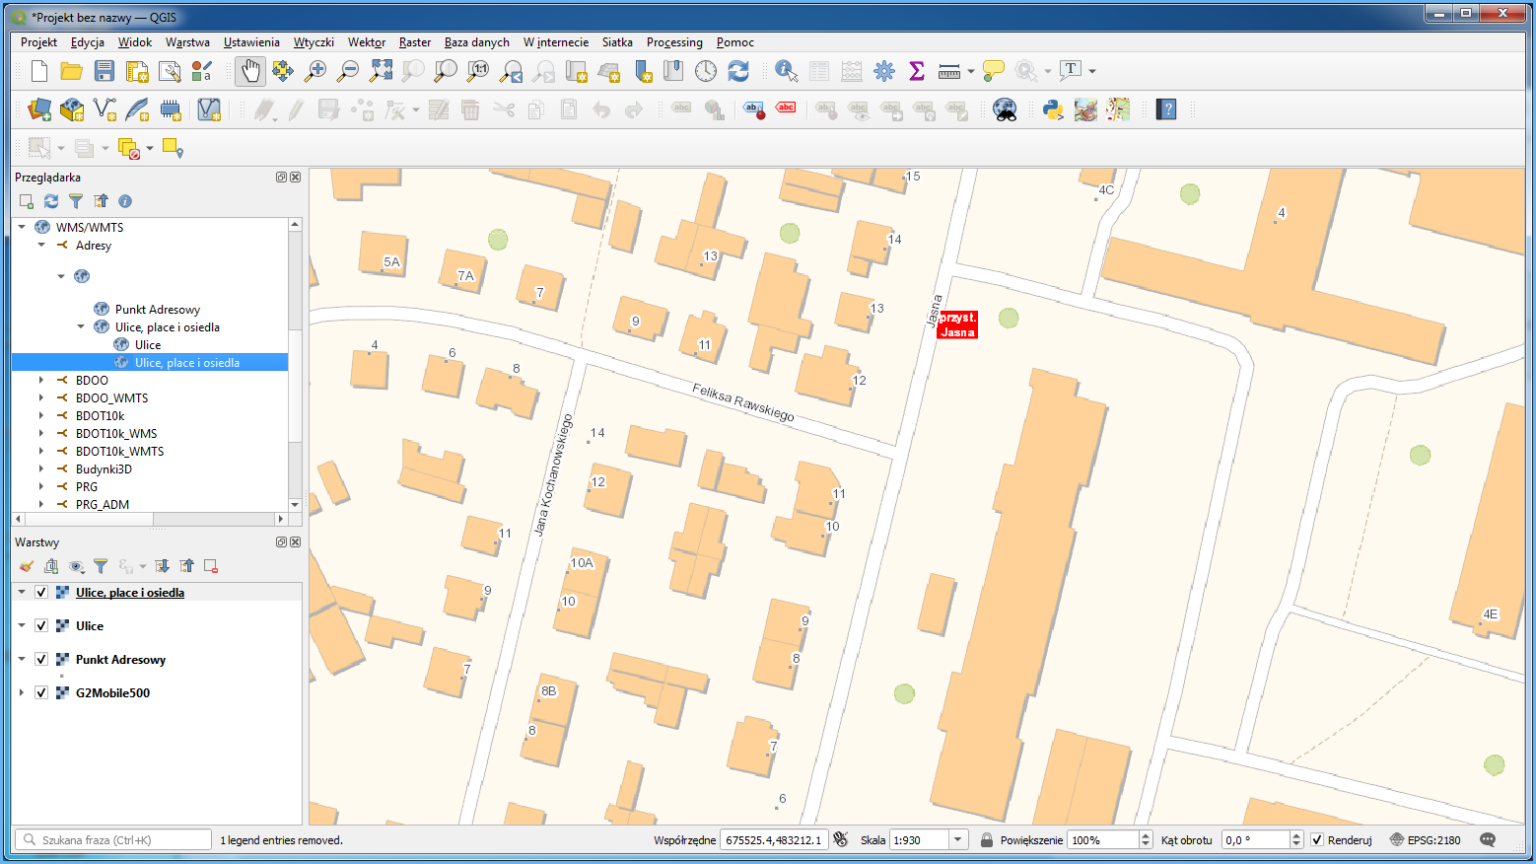Launch the Python console
1536x864 pixels.
1052,110
